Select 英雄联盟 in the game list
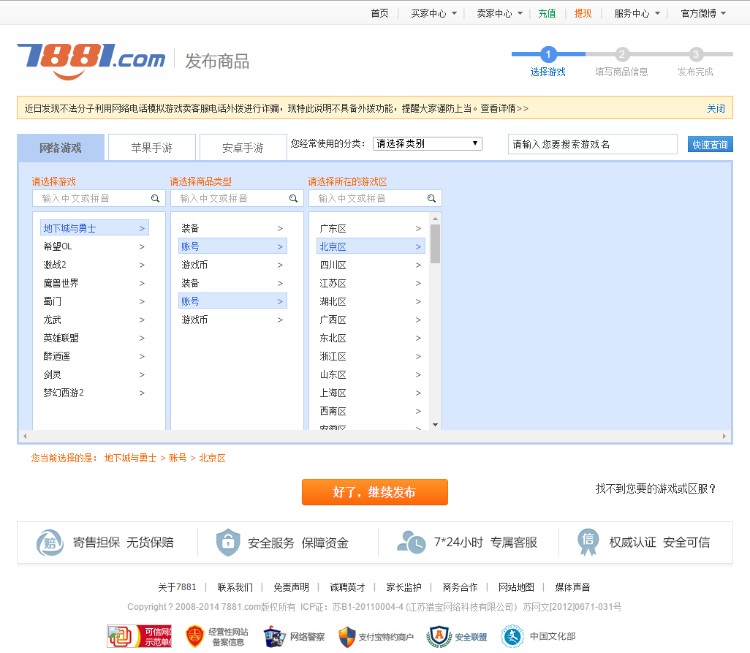 tap(94, 338)
